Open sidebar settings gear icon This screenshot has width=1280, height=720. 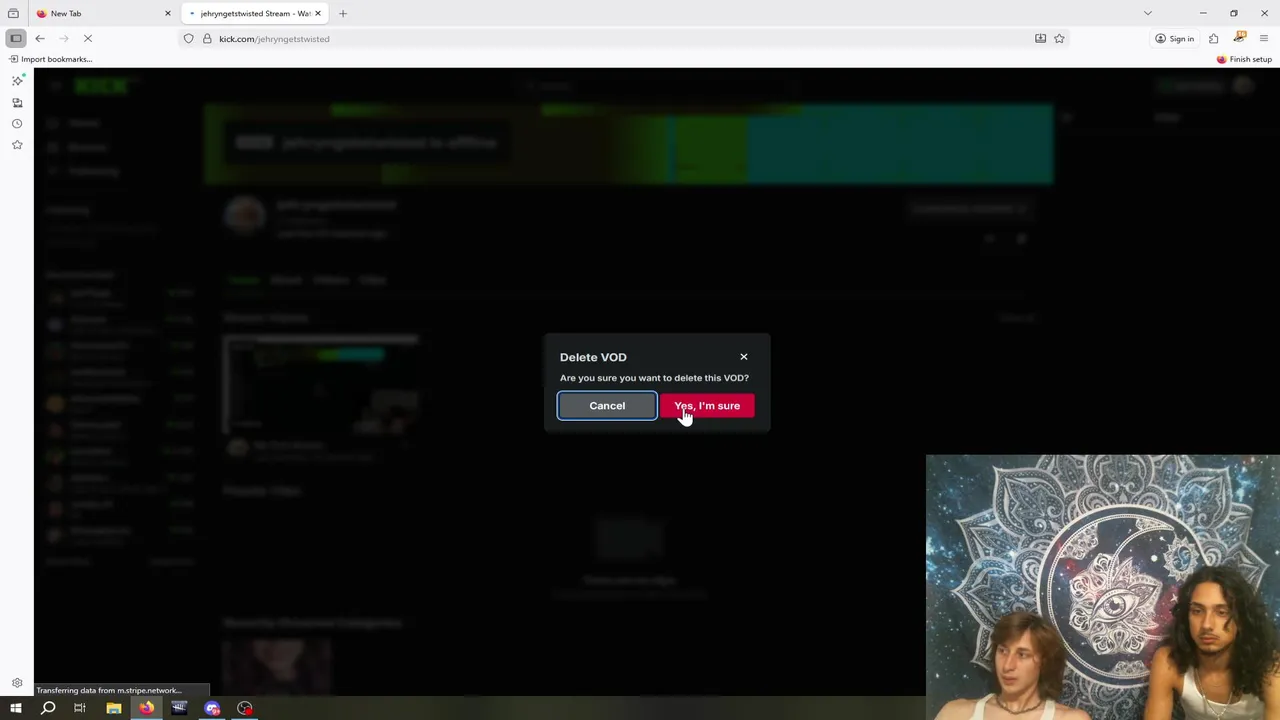[17, 683]
